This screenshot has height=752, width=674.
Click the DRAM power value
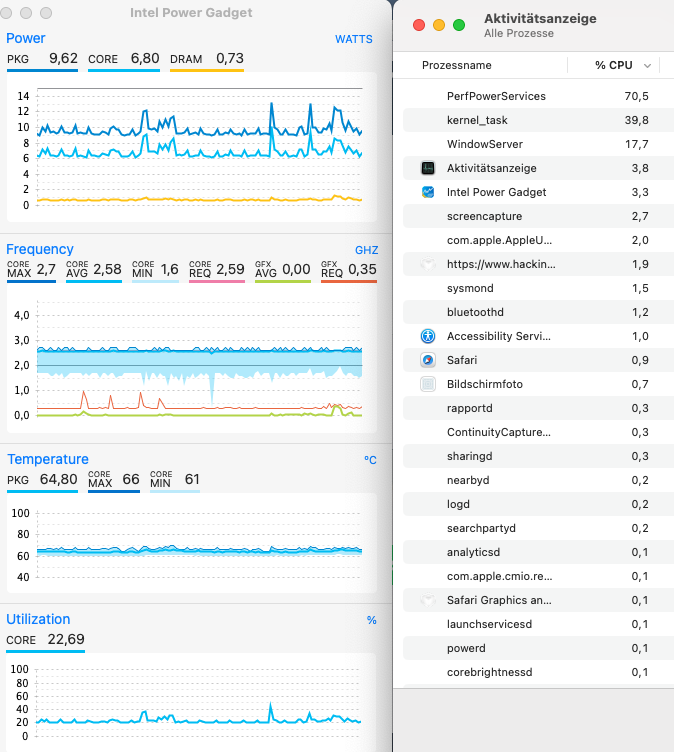point(230,59)
